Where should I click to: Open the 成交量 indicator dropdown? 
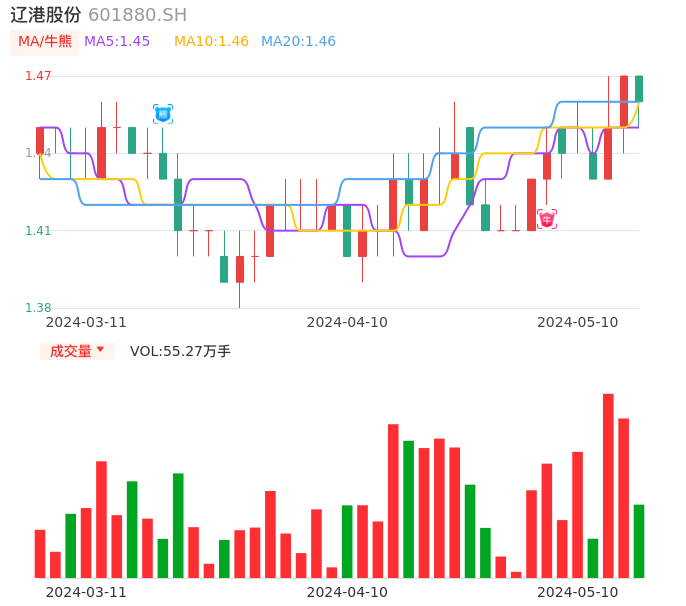[77, 351]
